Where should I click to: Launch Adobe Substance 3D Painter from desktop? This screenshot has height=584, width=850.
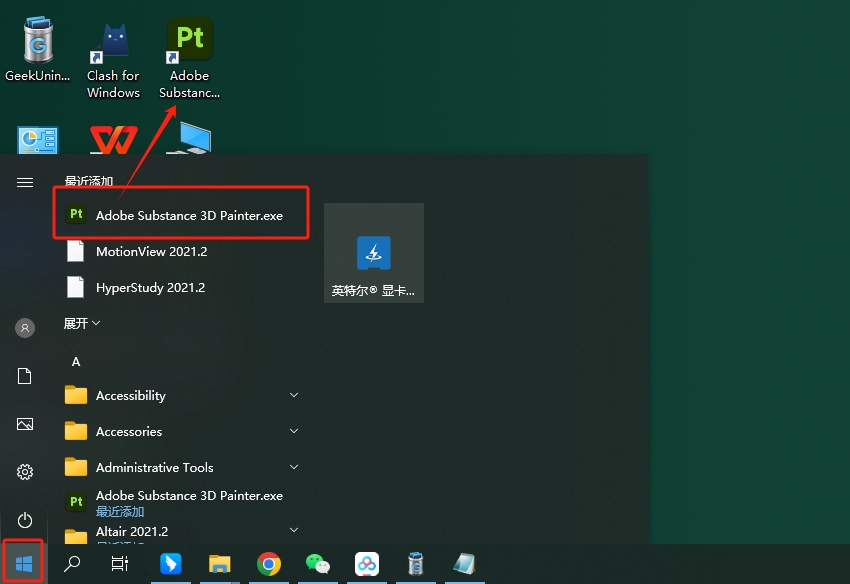coord(189,40)
